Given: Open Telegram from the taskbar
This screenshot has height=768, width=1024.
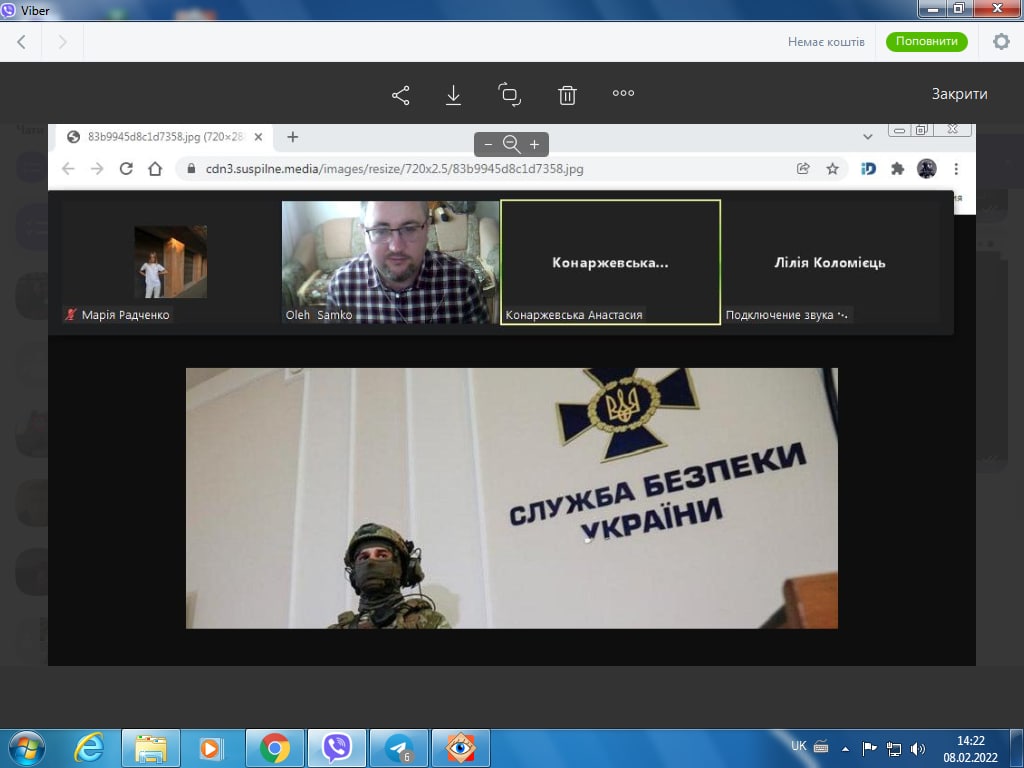Looking at the screenshot, I should (399, 748).
